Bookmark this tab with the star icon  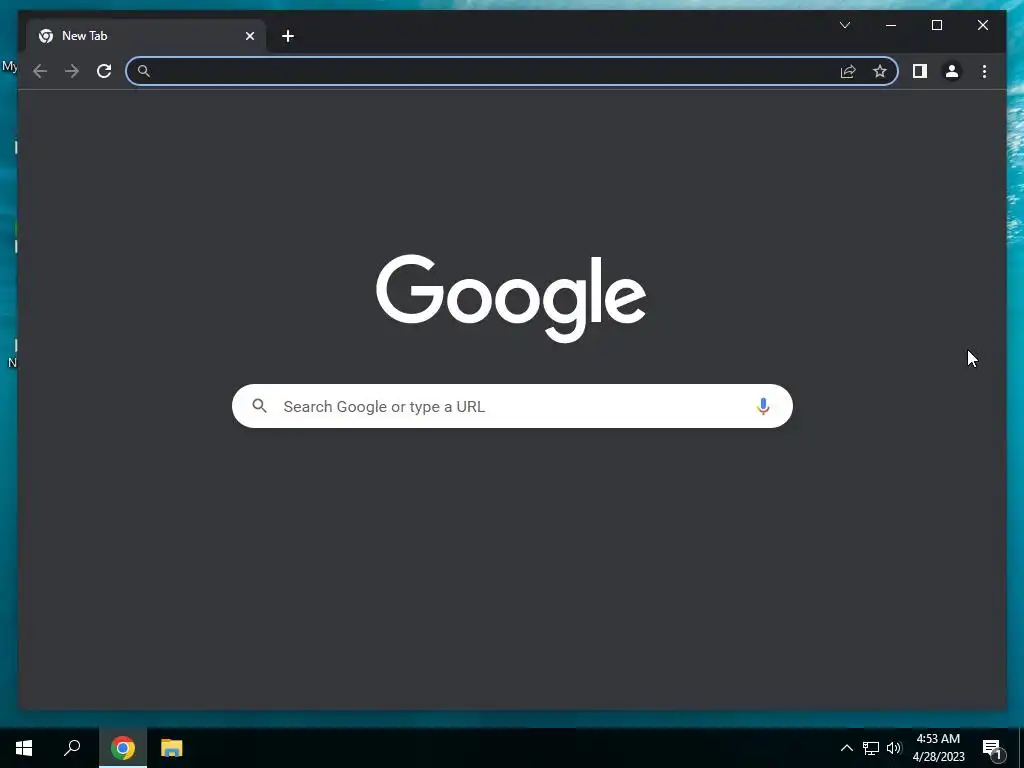(x=880, y=71)
